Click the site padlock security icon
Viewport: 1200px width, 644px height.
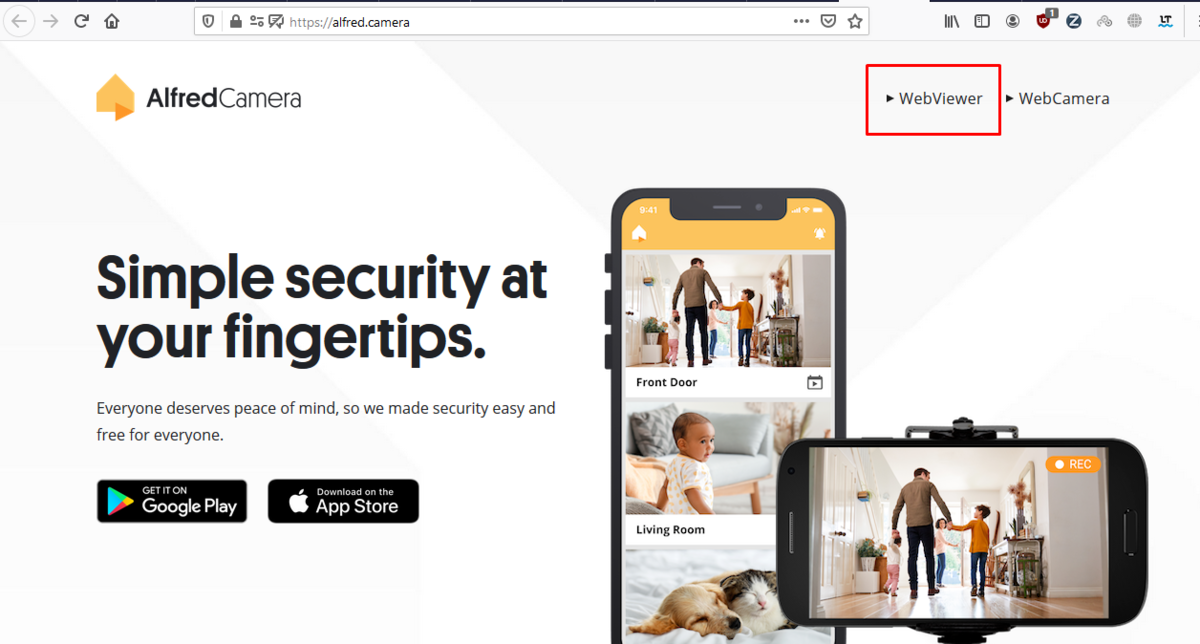pyautogui.click(x=236, y=21)
